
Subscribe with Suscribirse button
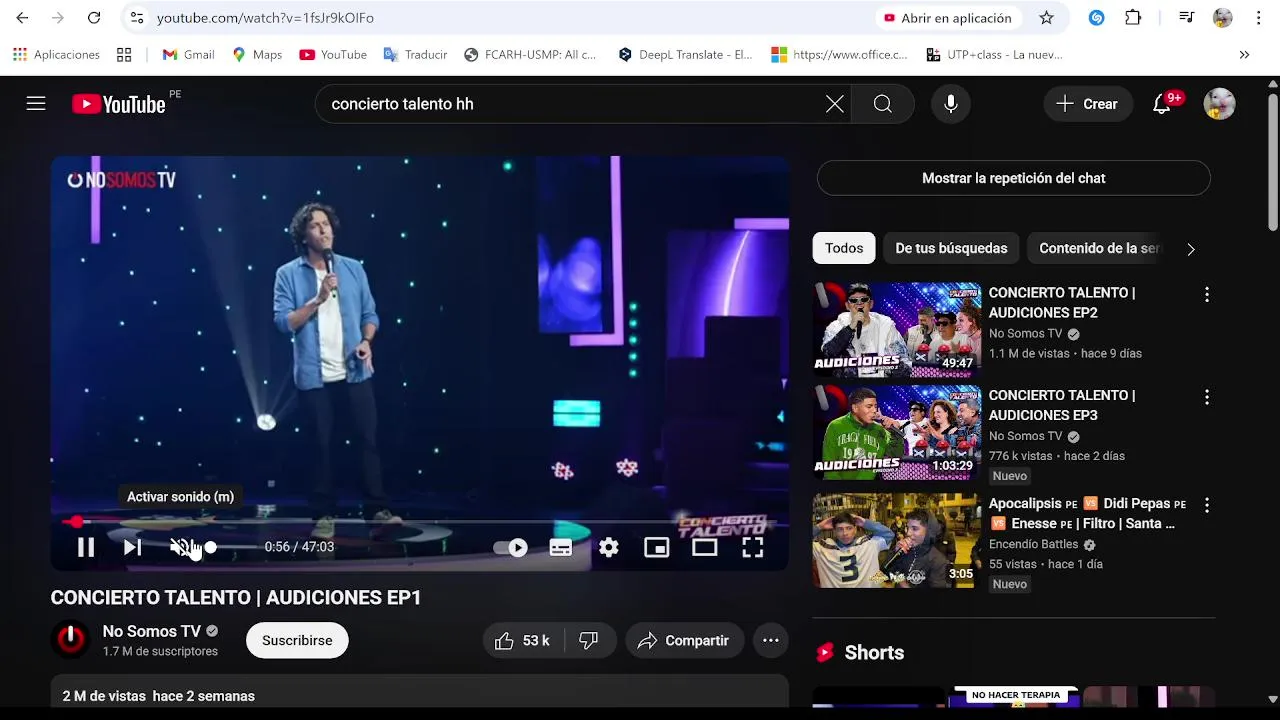click(297, 641)
